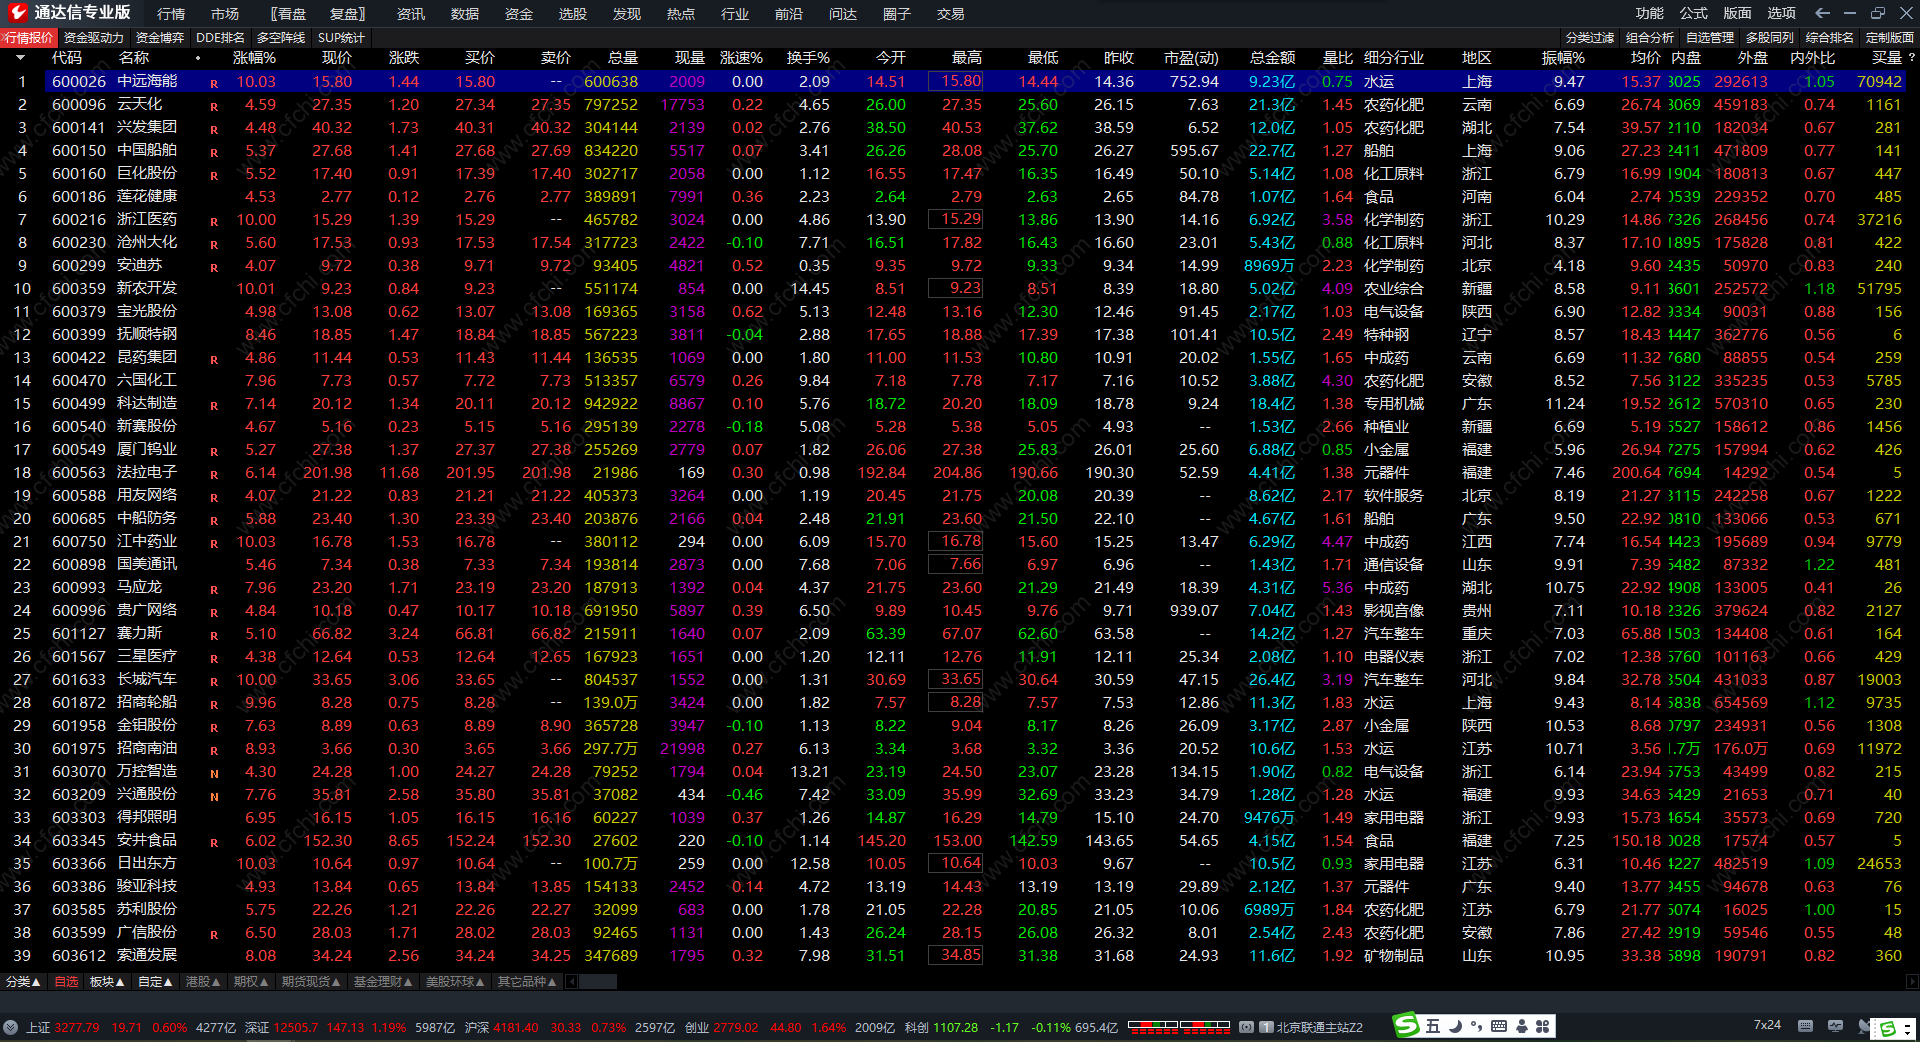Expand the 期权 bottom dropdown
Viewport: 1920px width, 1042px height.
click(x=251, y=982)
